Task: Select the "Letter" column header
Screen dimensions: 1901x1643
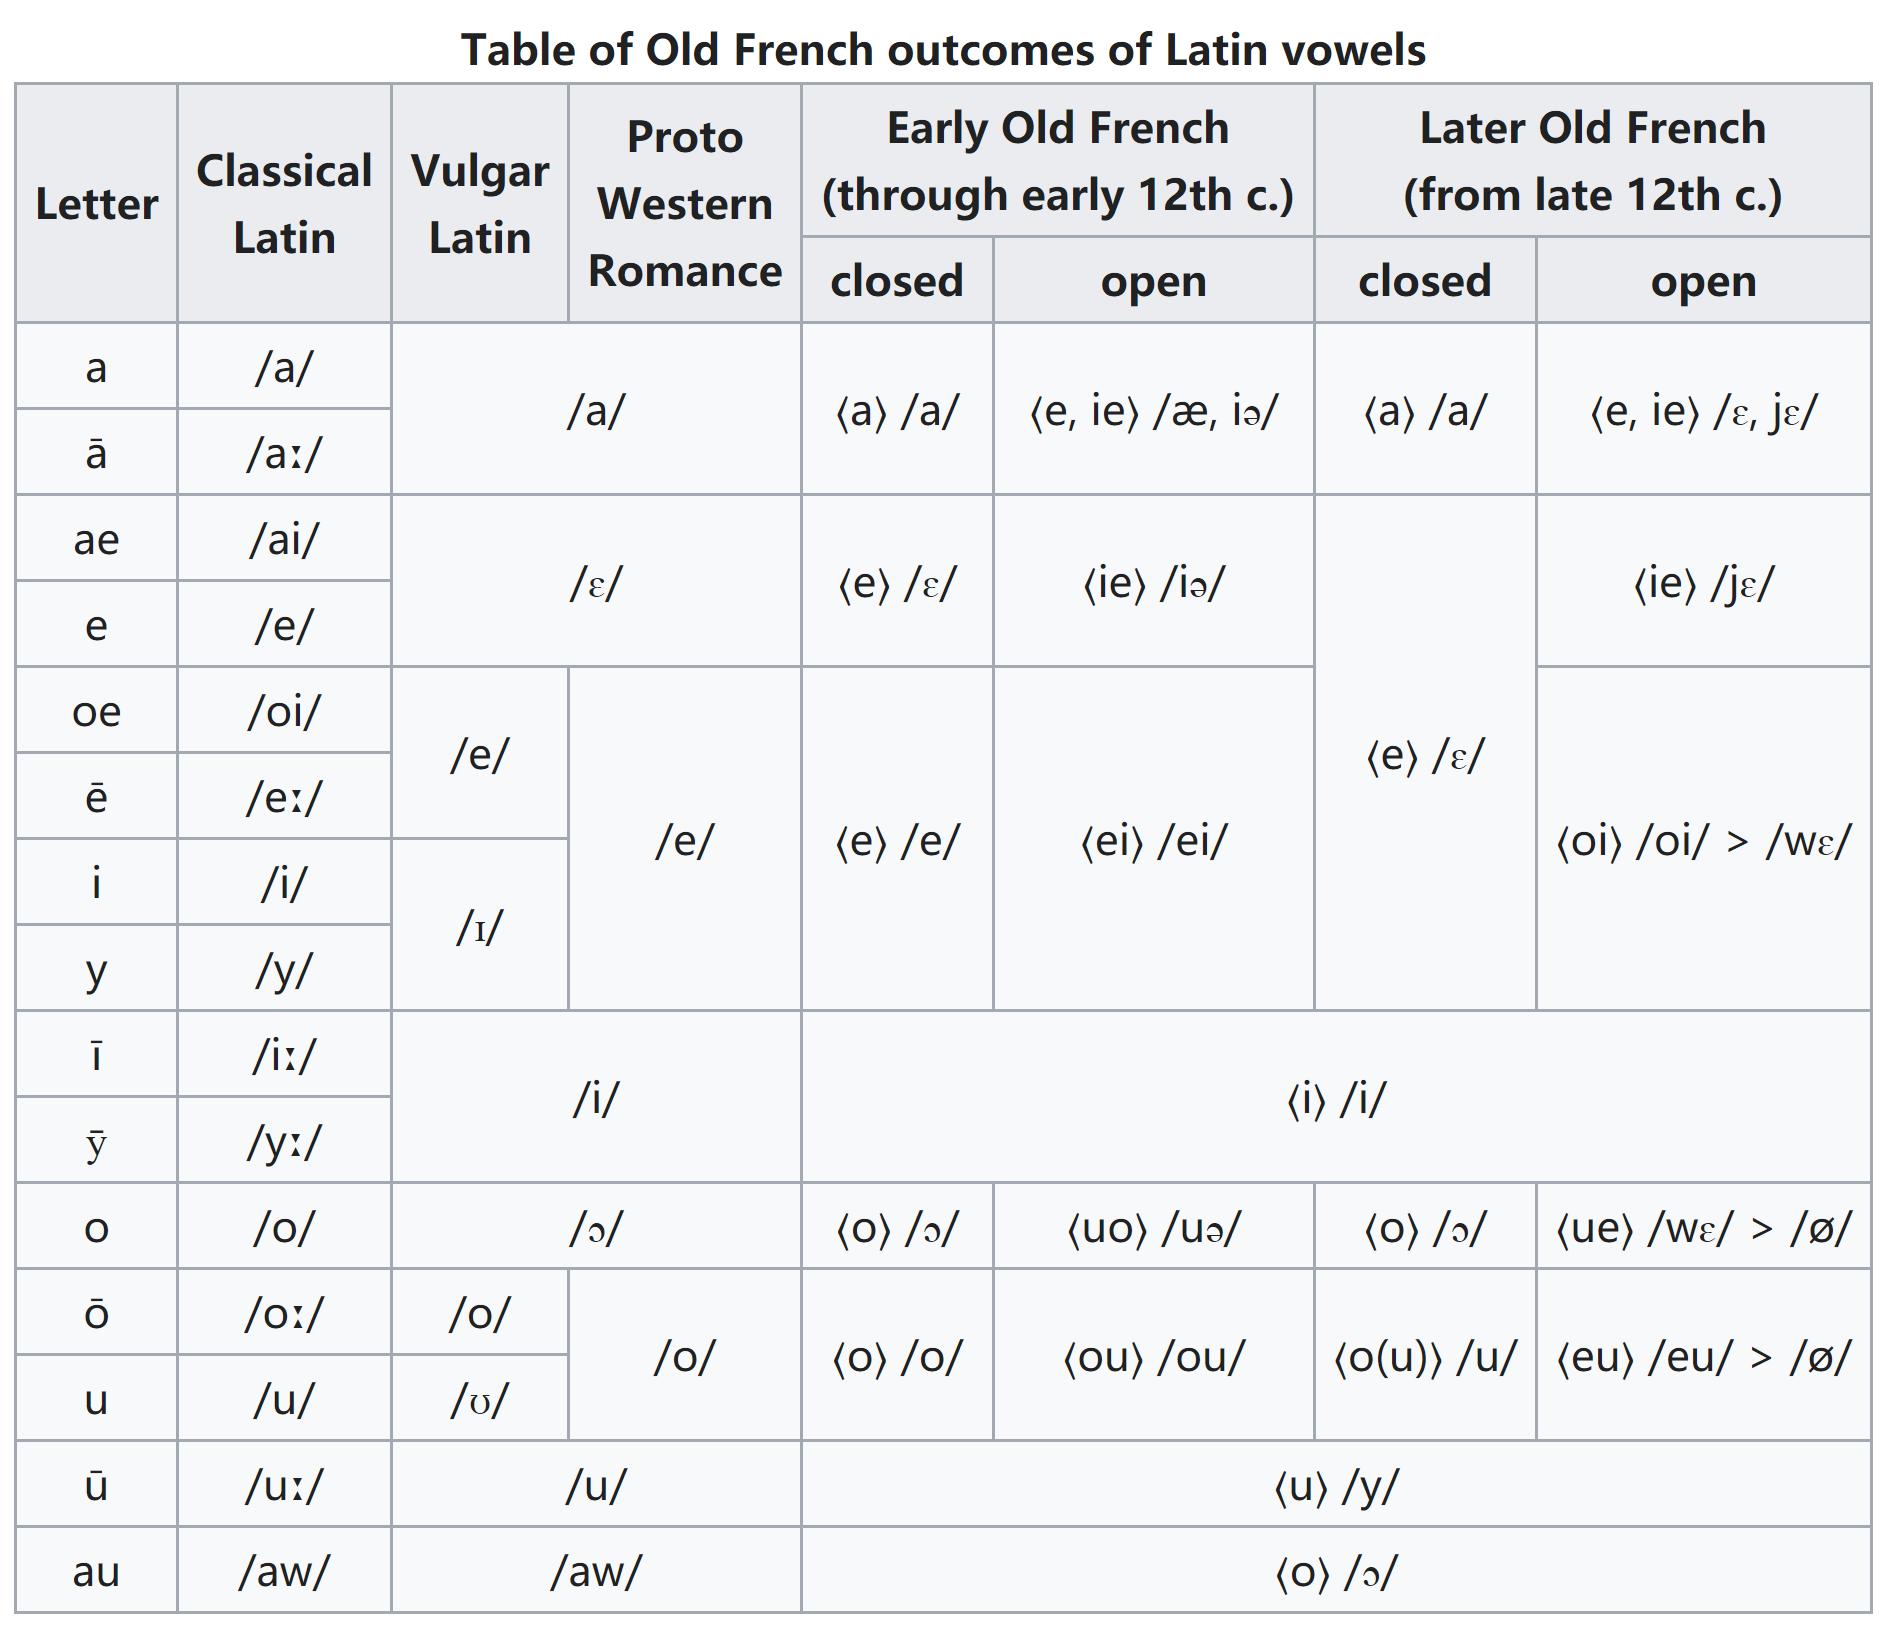Action: (96, 204)
